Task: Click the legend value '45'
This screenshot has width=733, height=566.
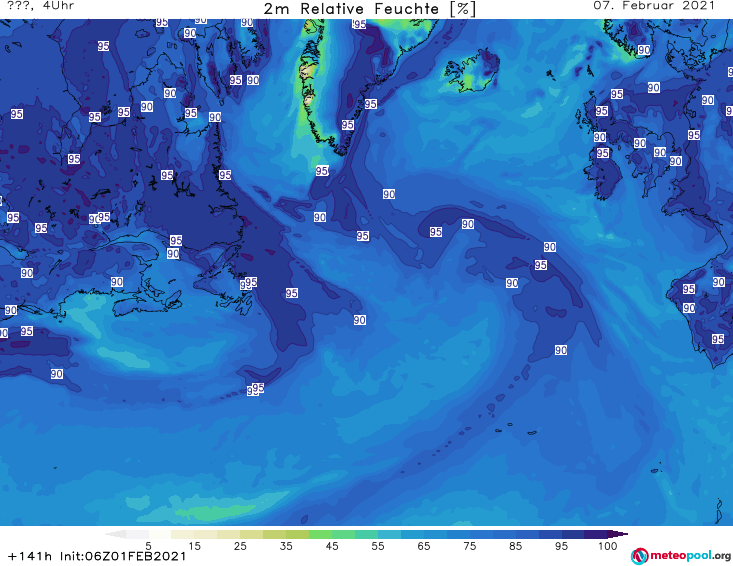Action: 332,546
